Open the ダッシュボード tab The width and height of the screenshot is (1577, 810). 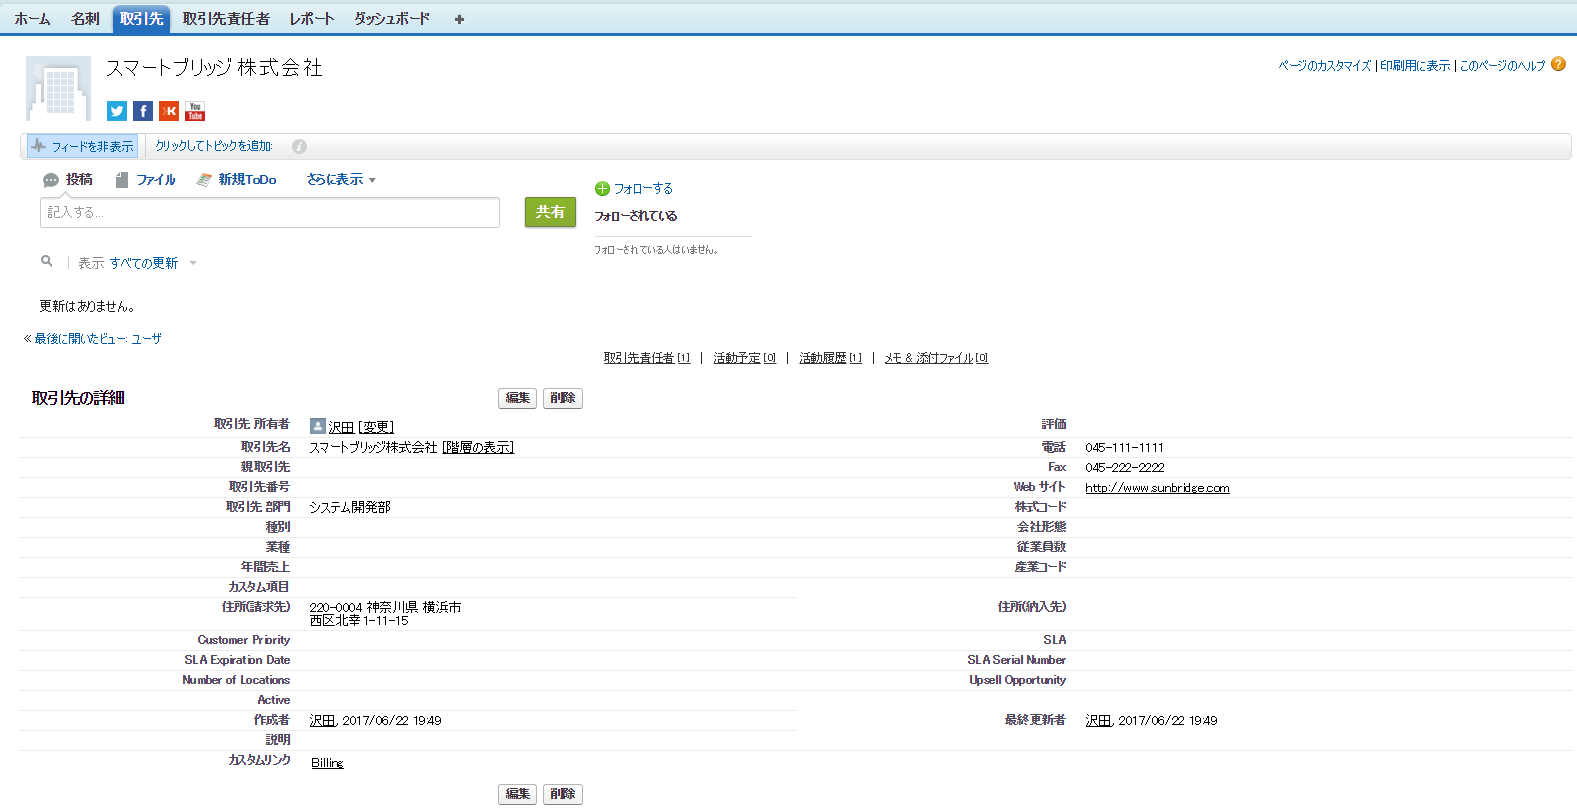pos(392,19)
